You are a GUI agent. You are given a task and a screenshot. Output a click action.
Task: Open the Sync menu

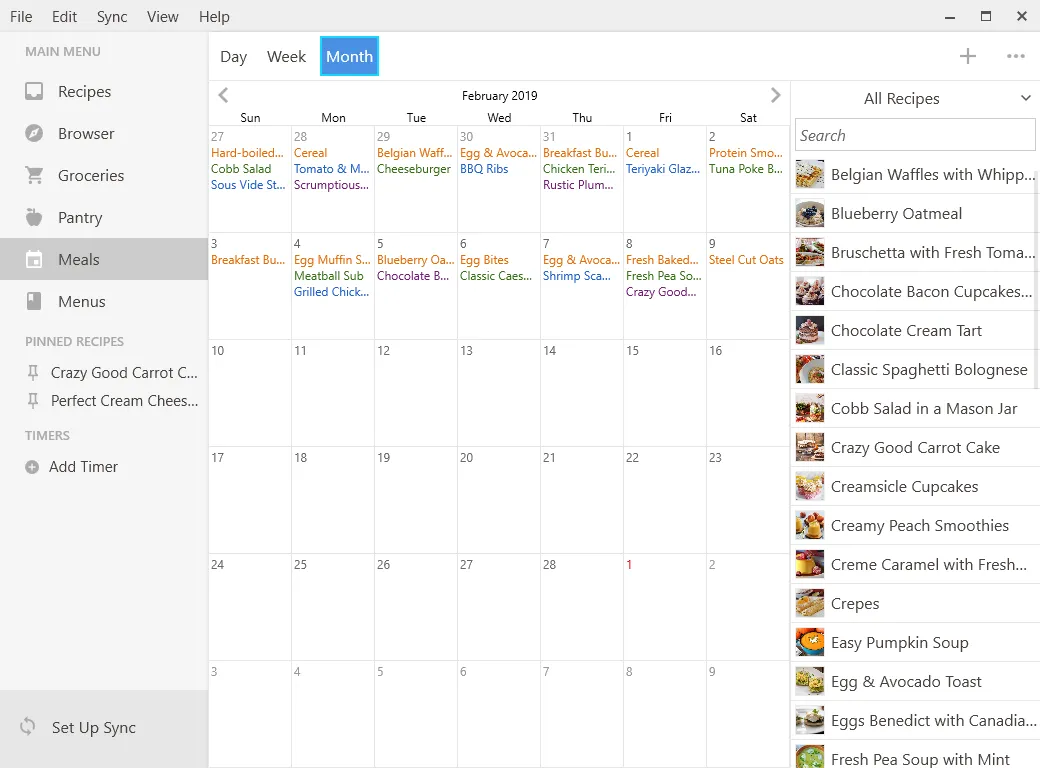[x=112, y=17]
